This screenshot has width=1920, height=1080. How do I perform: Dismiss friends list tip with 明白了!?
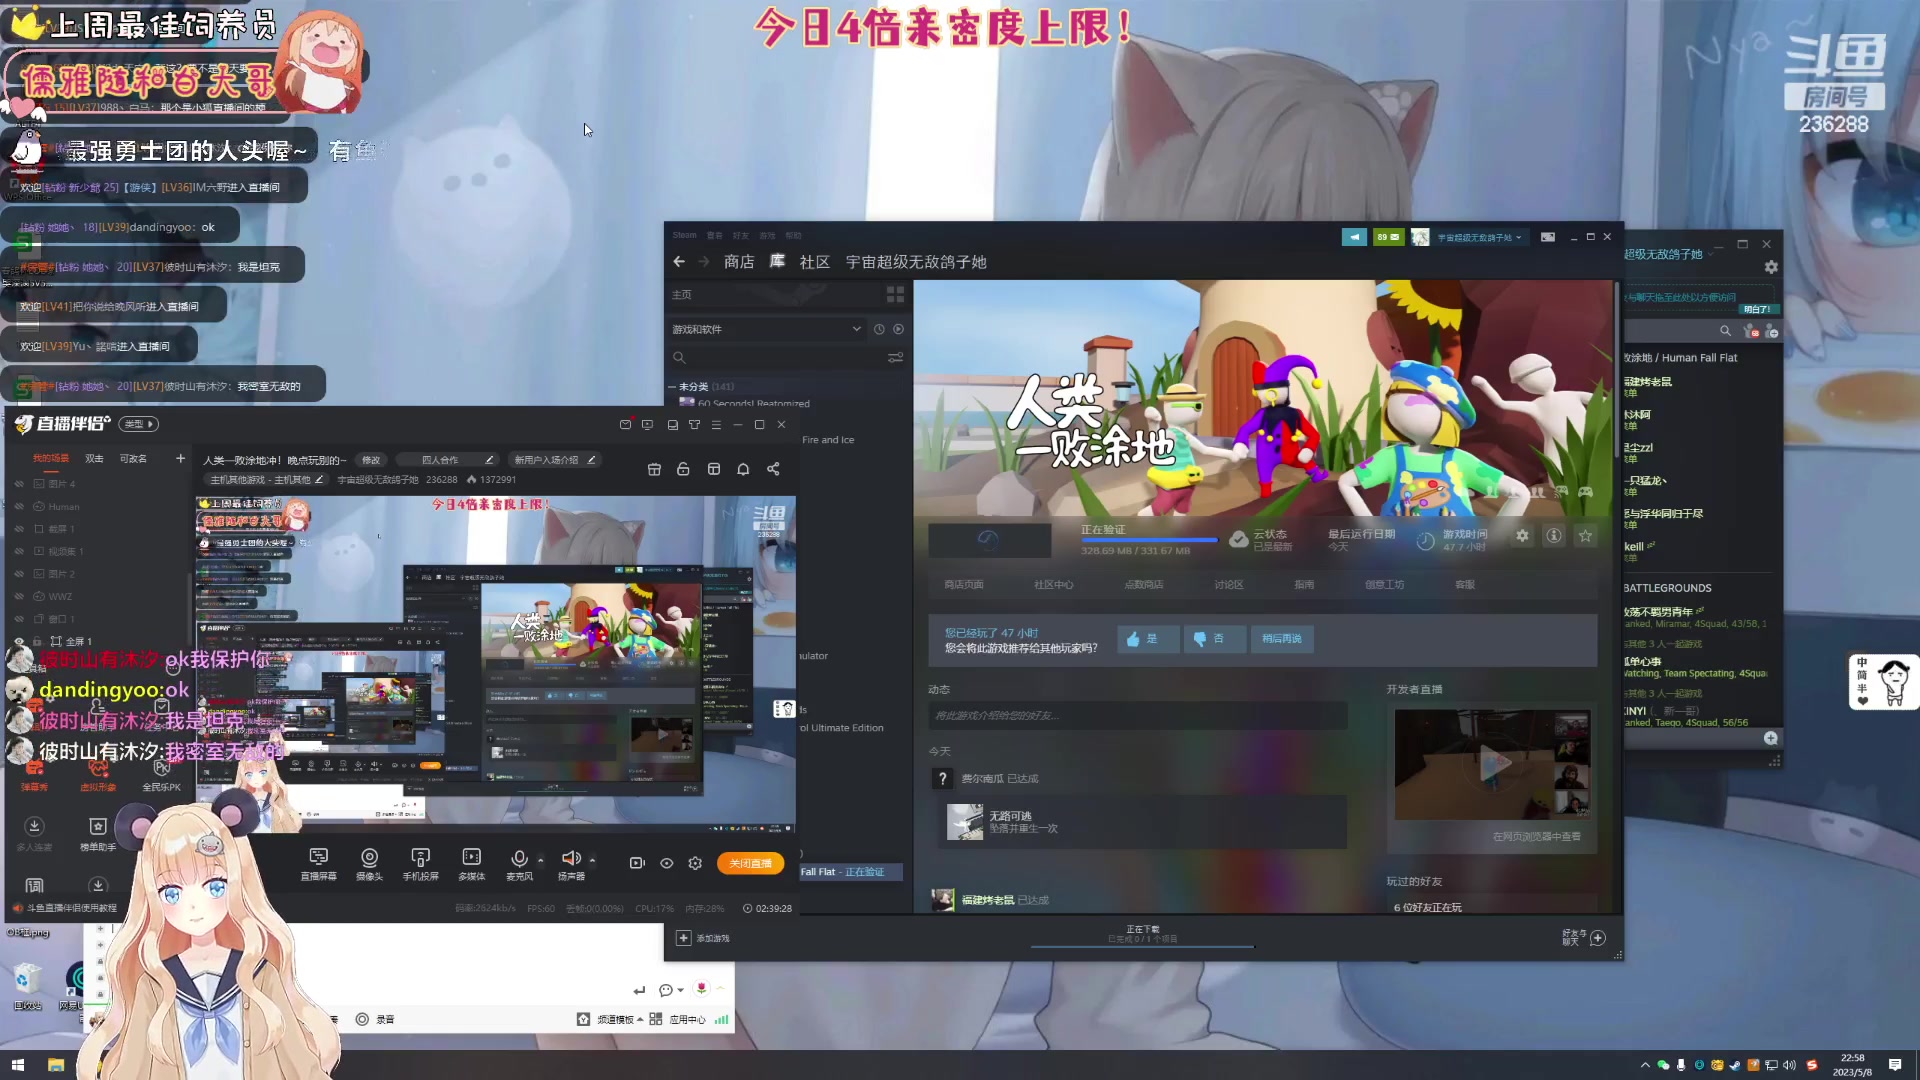pyautogui.click(x=1756, y=309)
